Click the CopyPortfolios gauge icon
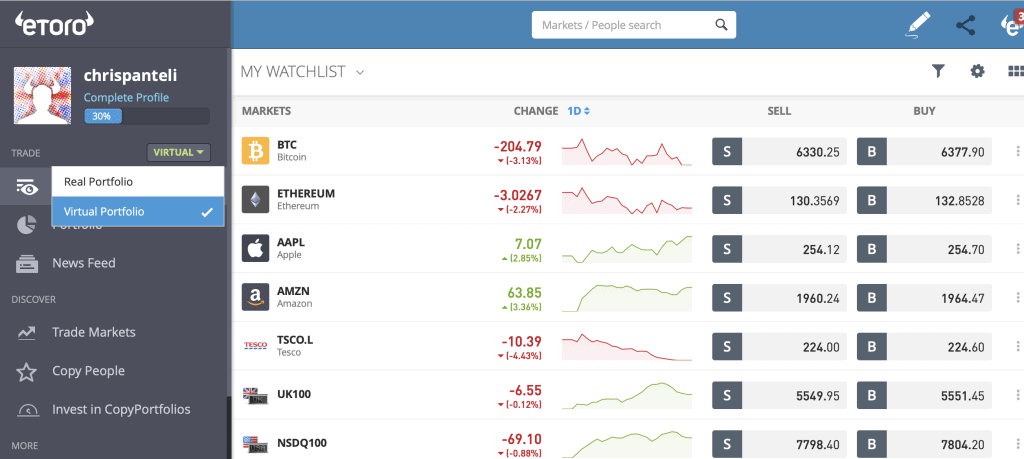 [x=27, y=410]
